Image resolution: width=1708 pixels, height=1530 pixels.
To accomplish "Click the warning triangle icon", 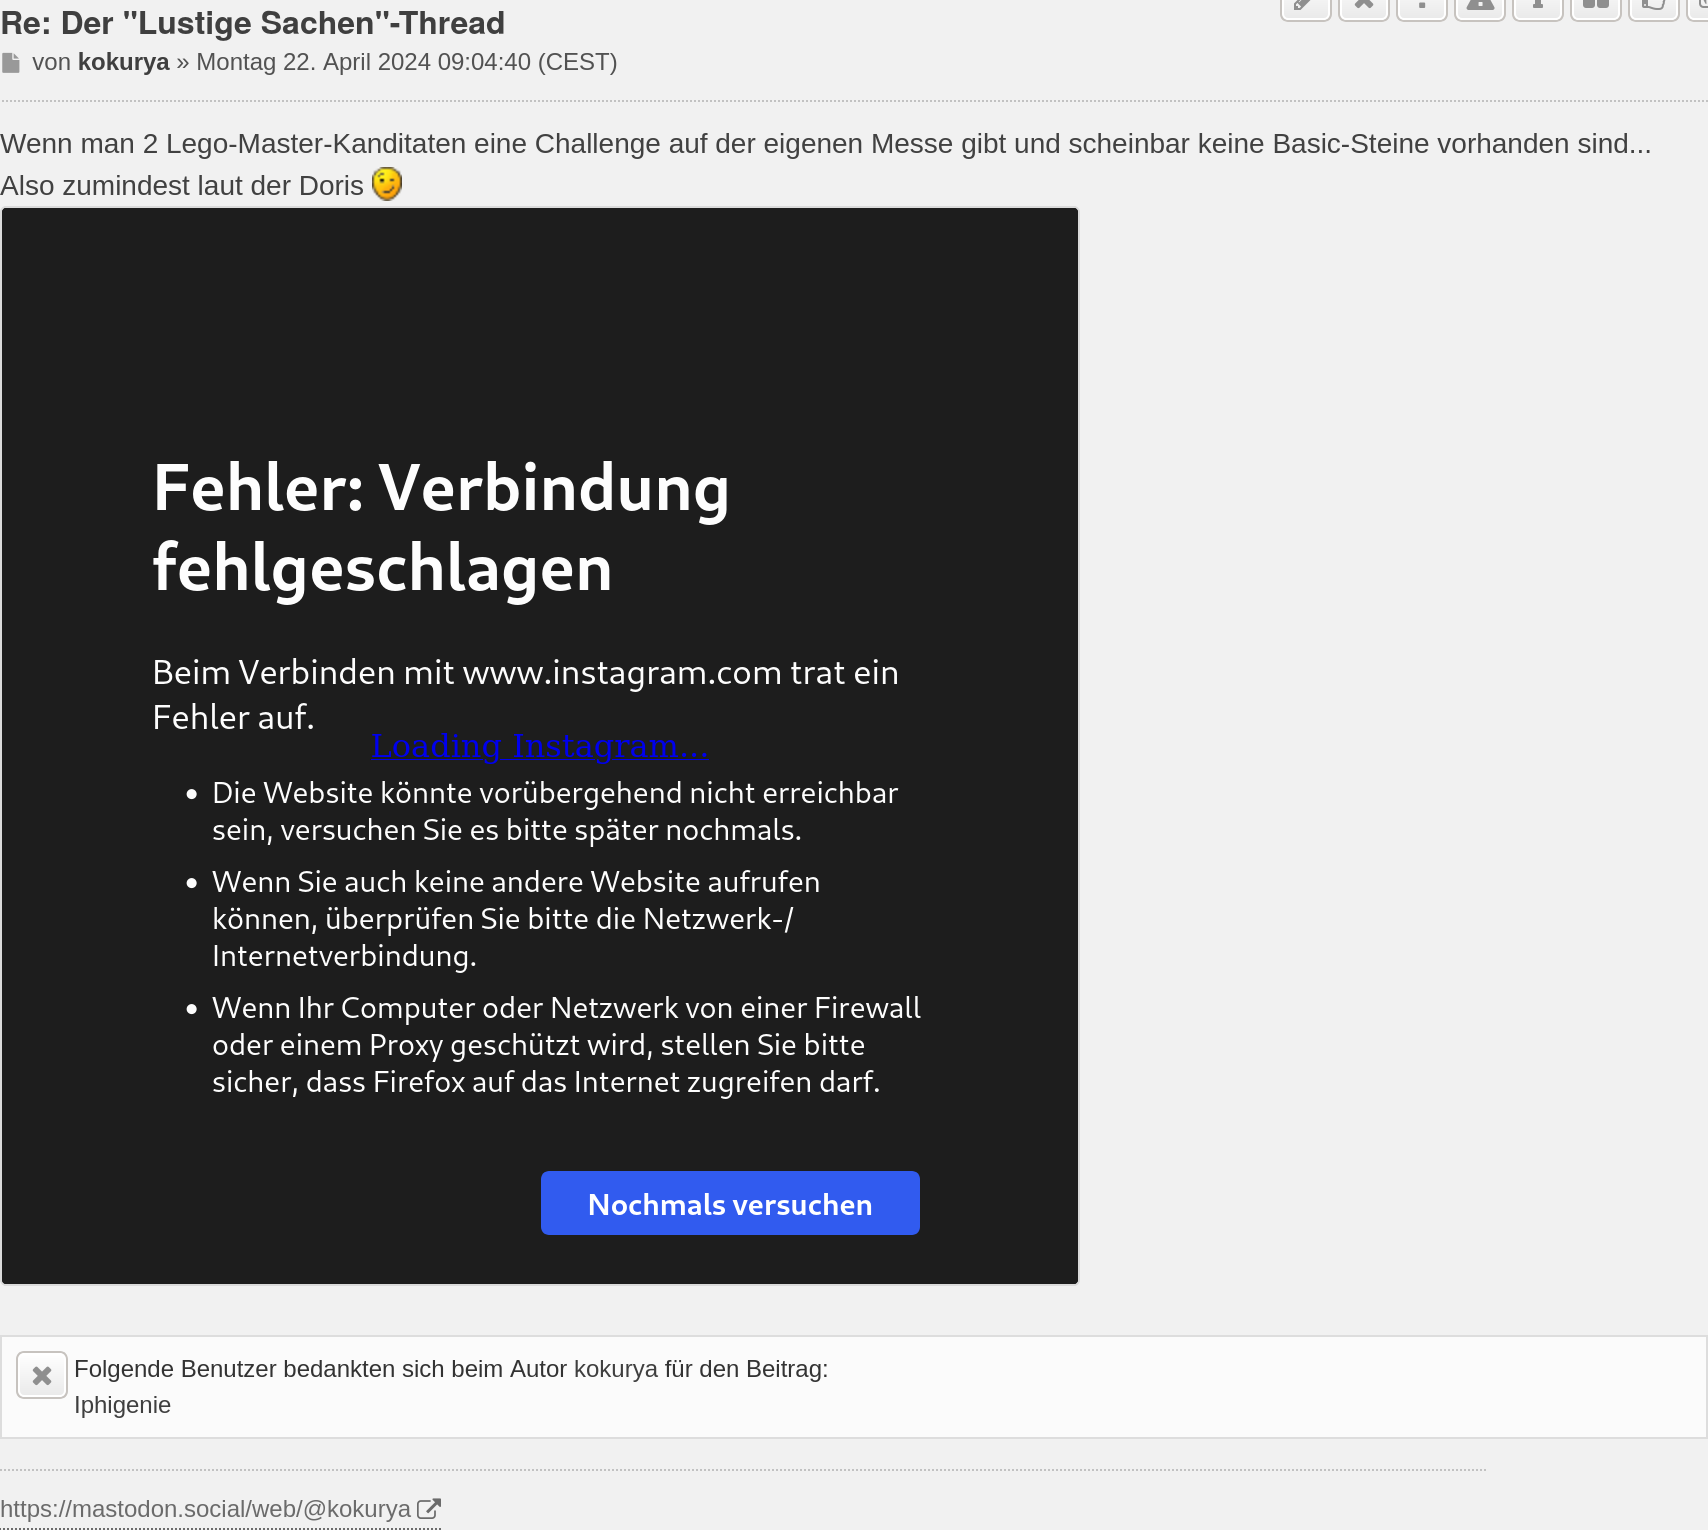I will 1480,6.
